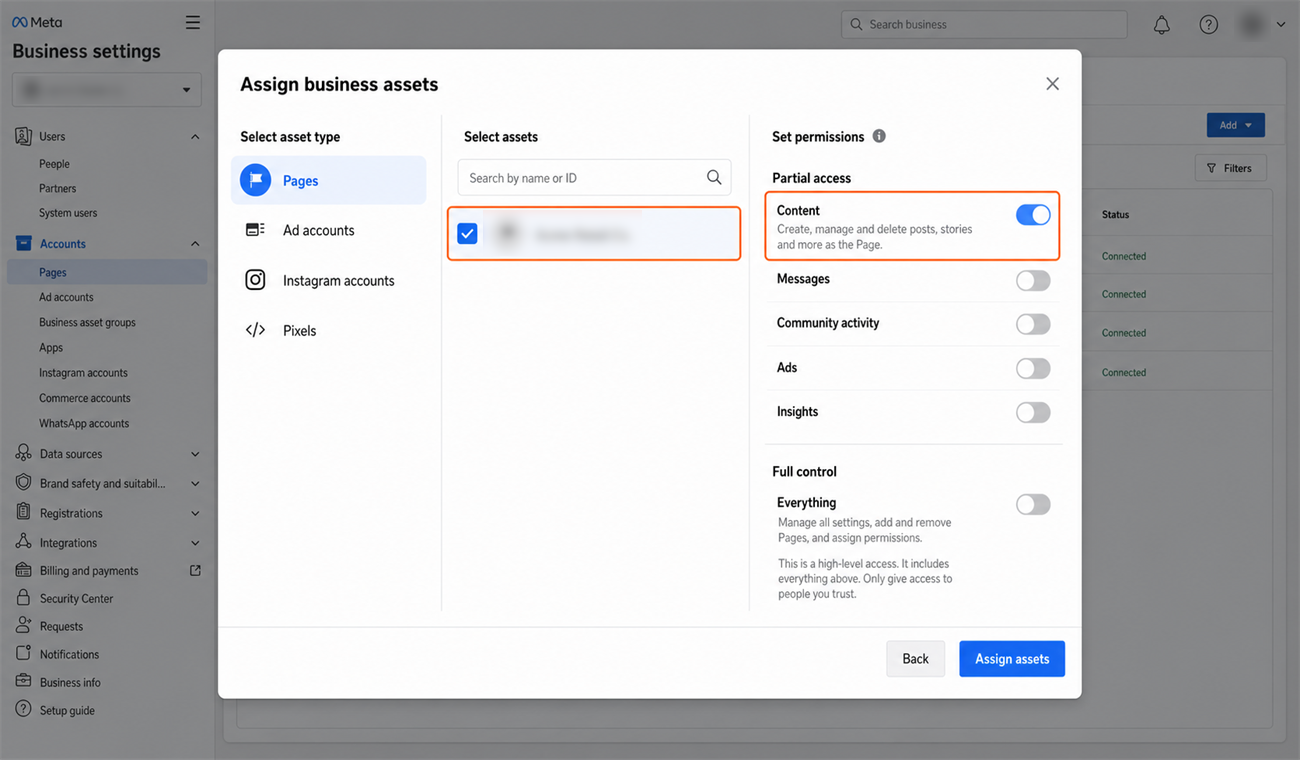The image size is (1300, 760).
Task: Collapse the Users section
Action: 195,136
